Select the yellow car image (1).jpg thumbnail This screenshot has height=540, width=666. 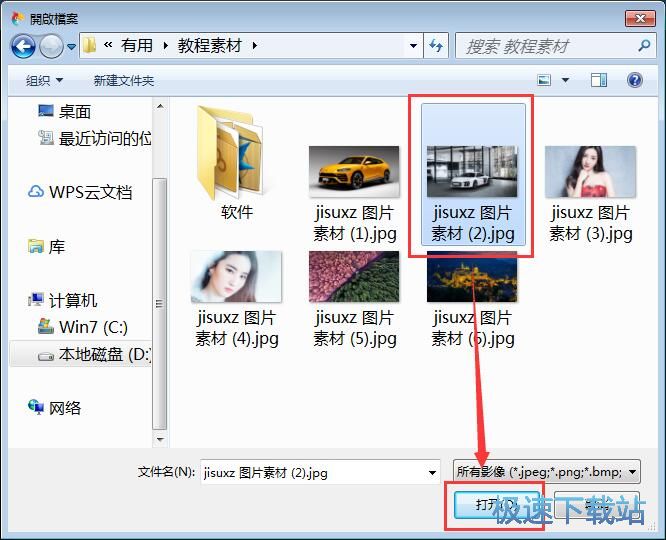[x=354, y=172]
